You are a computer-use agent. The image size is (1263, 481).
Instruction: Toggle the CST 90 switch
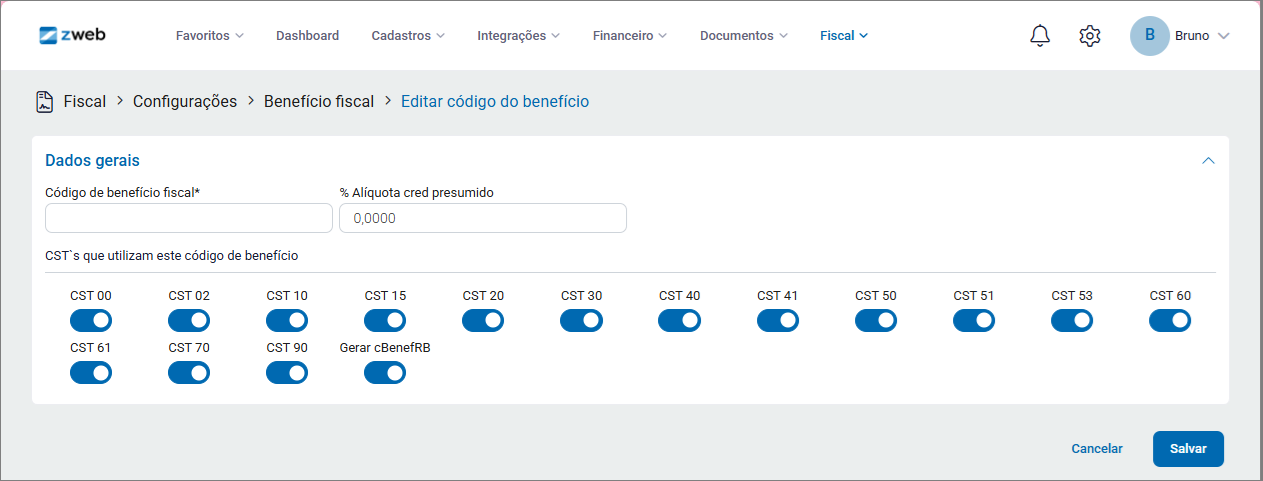pos(287,373)
